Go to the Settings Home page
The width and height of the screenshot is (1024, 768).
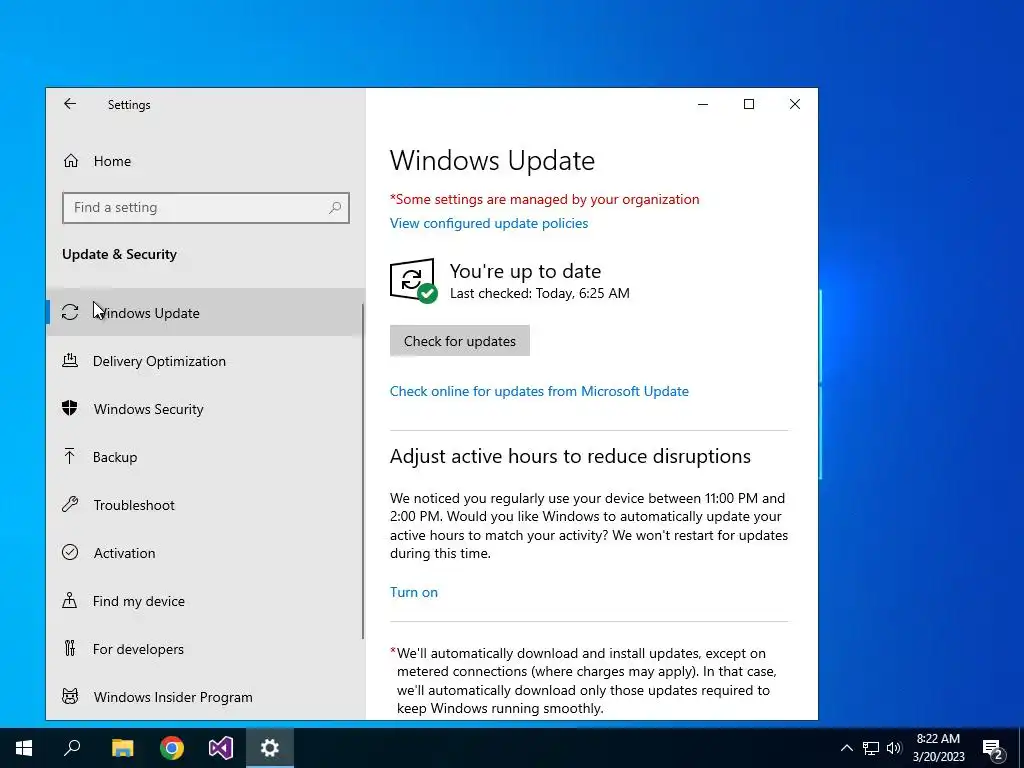[204, 161]
